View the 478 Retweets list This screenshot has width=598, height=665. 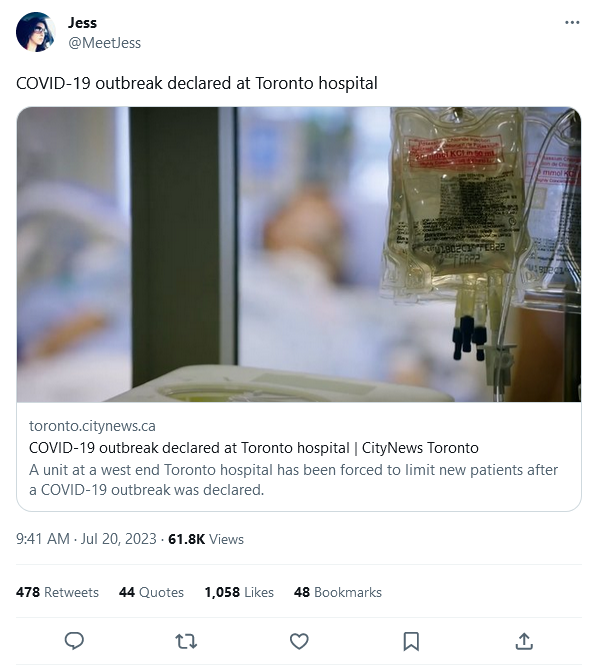(57, 592)
